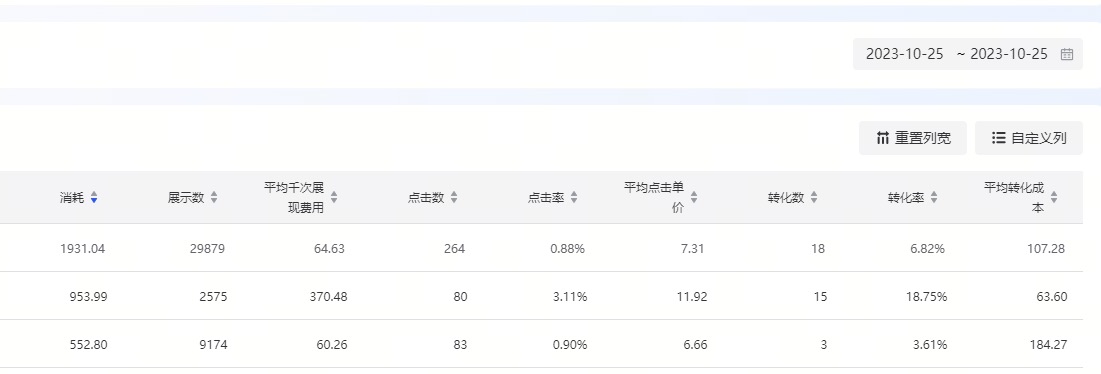Click the 18.75% conversion rate cell
1101x374 pixels.
pos(927,297)
